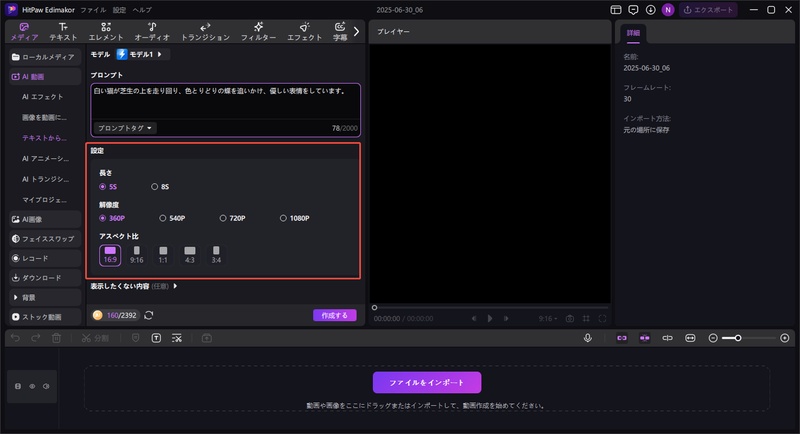Click the timeline zoom slider handle

738,338
